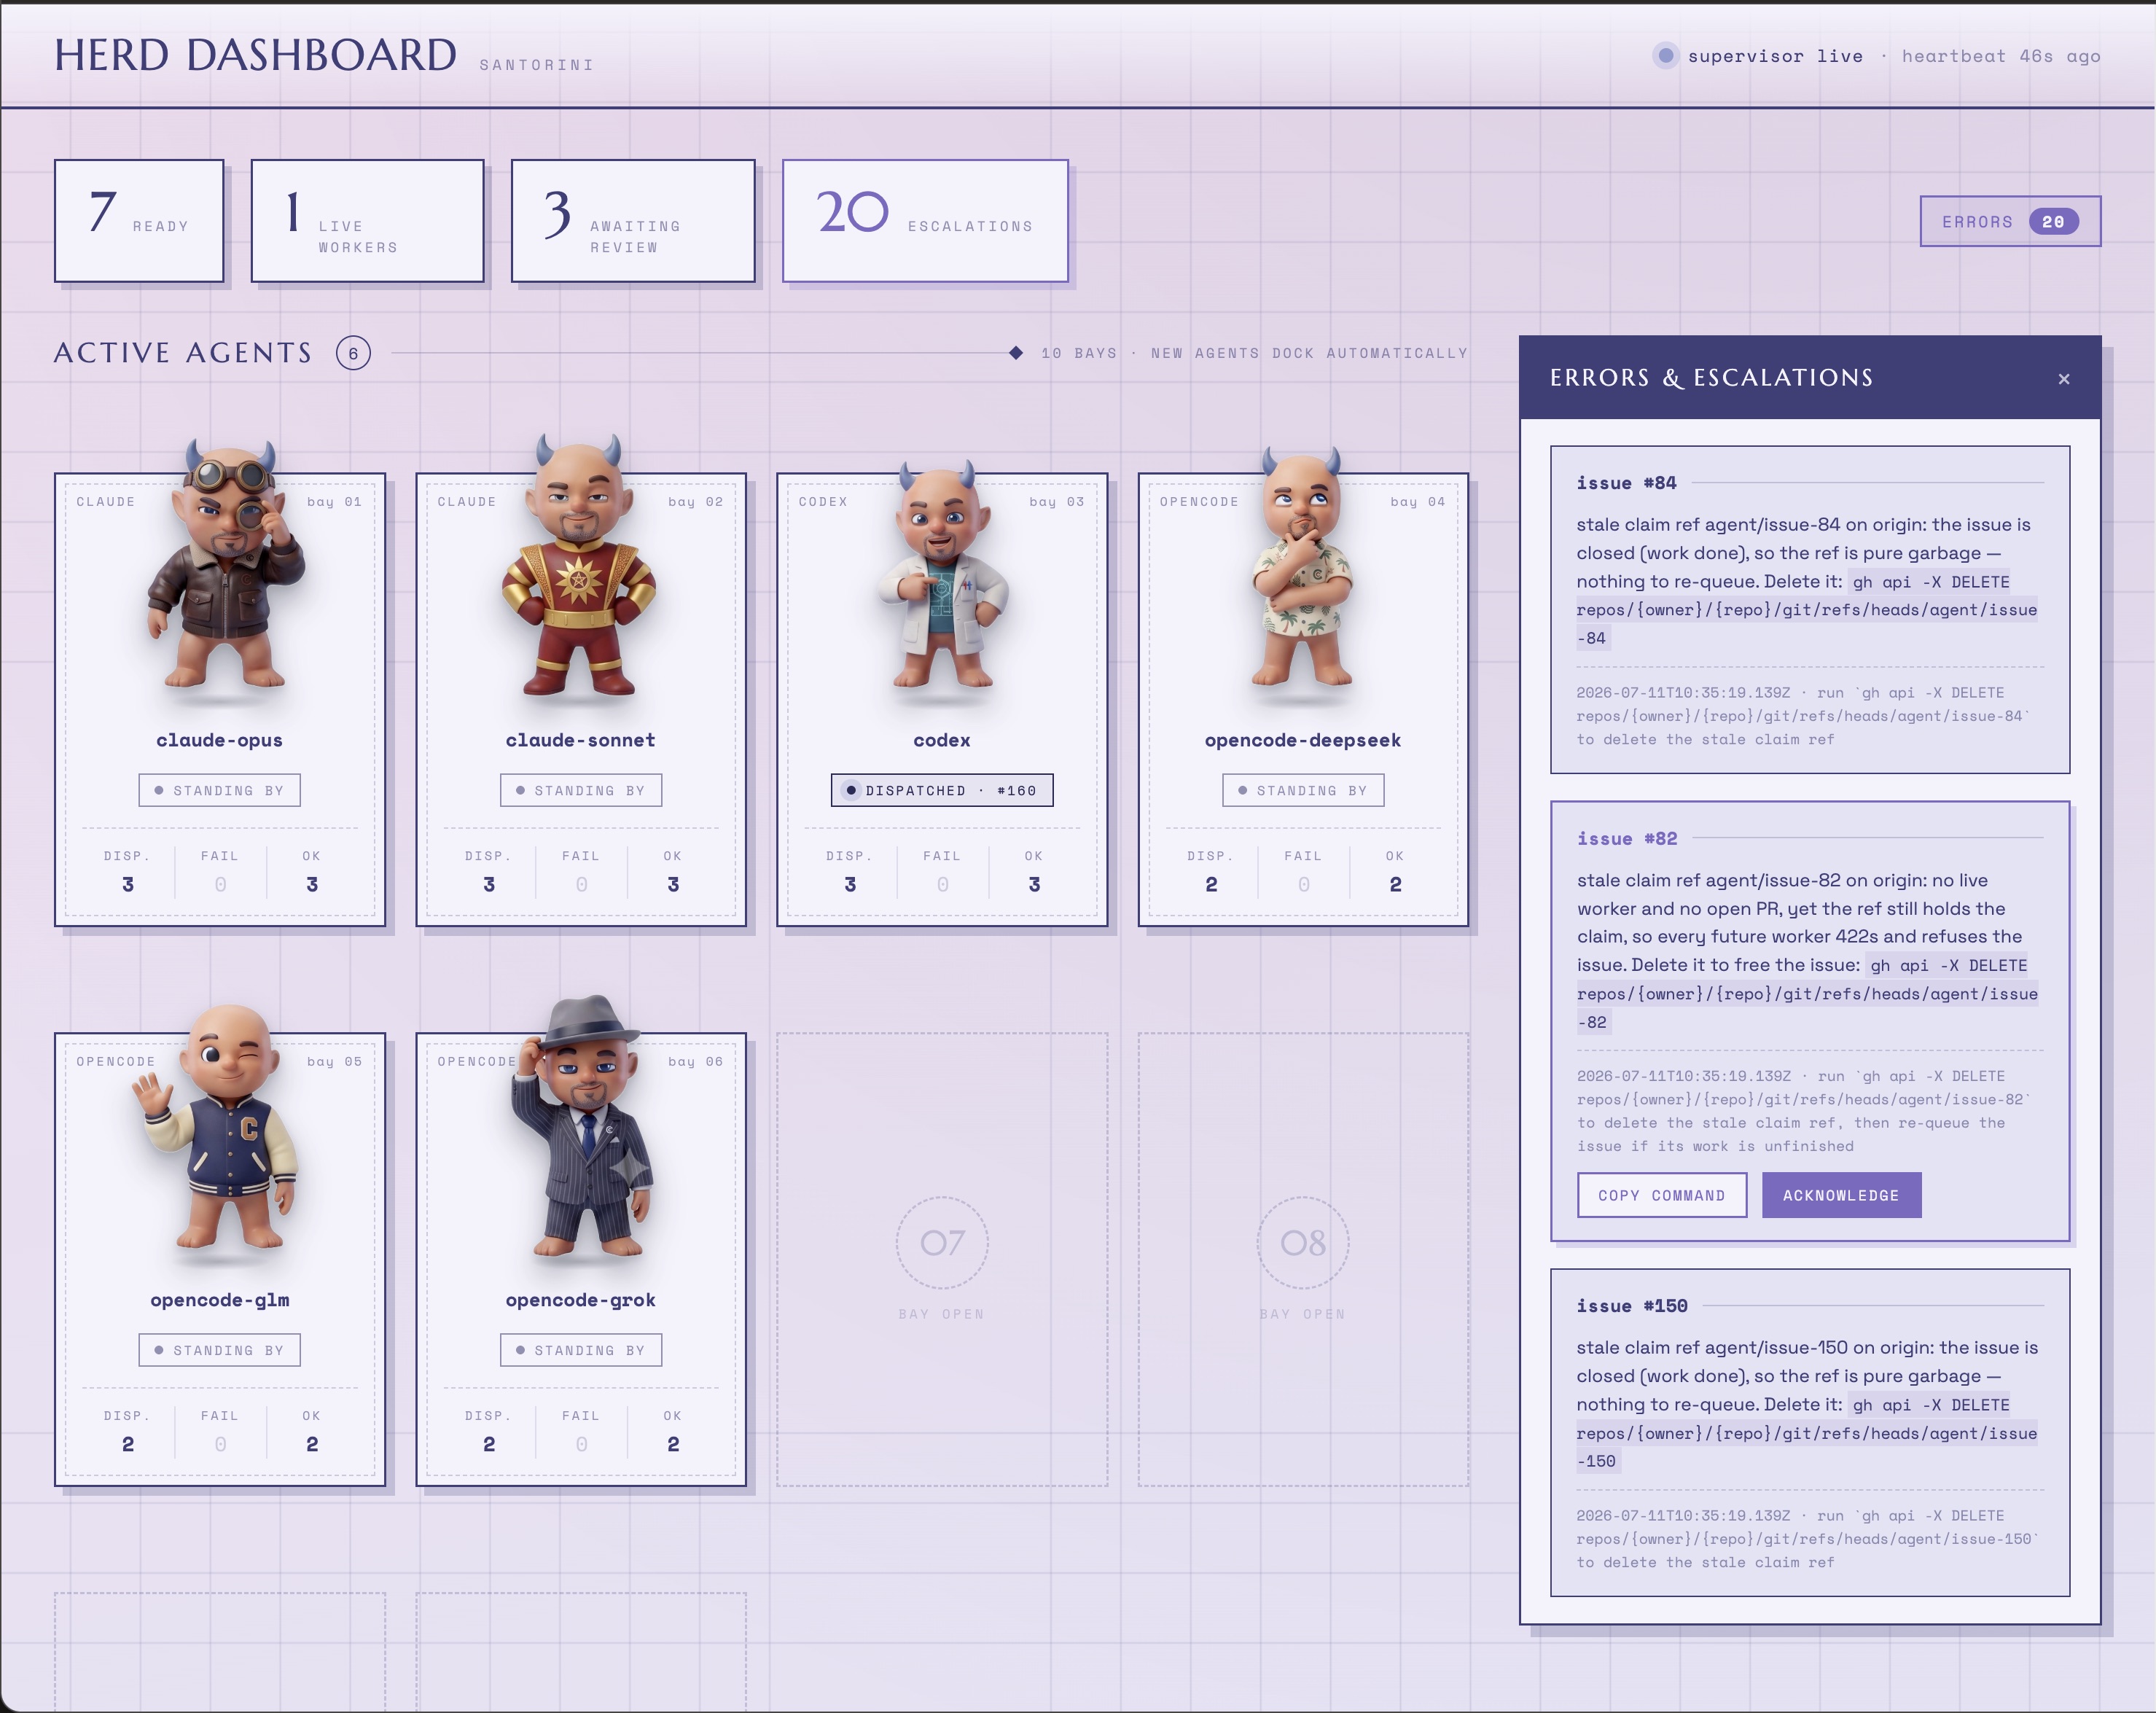Click the Standing By pill on opencode-deepseek
Image resolution: width=2156 pixels, height=1713 pixels.
coord(1303,790)
